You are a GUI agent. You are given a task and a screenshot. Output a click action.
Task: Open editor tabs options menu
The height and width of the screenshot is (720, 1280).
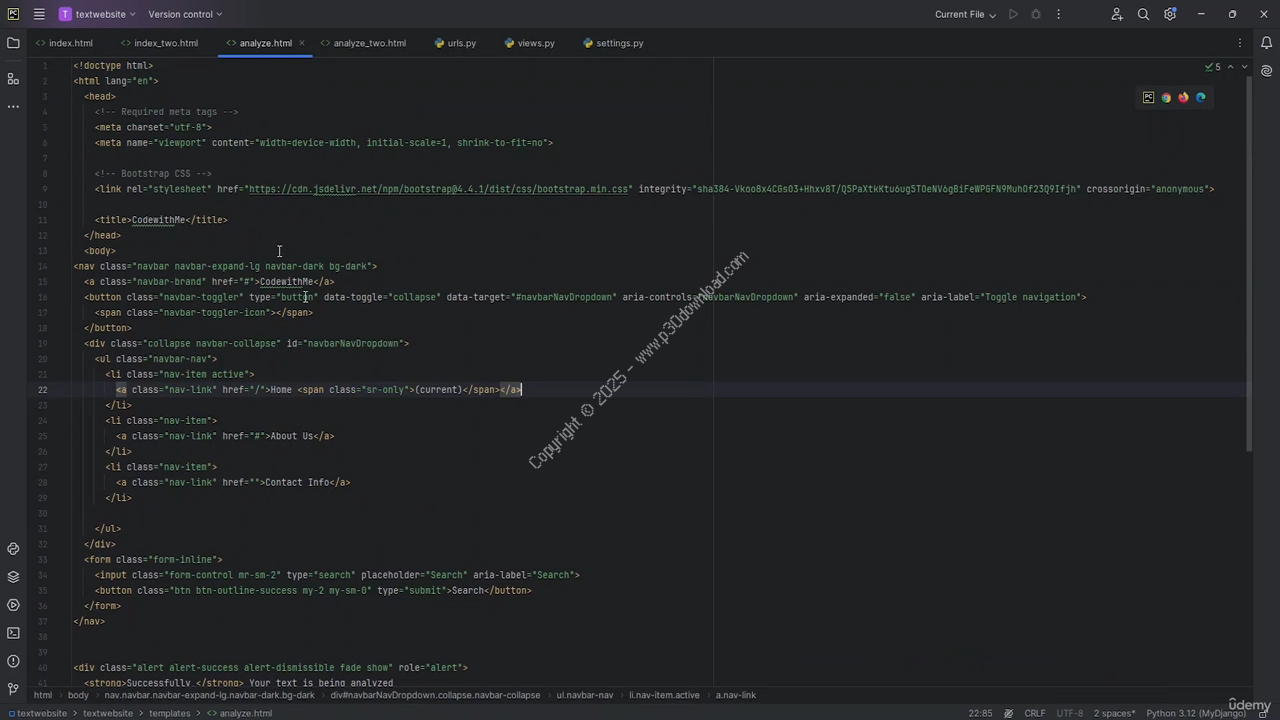coord(1240,43)
